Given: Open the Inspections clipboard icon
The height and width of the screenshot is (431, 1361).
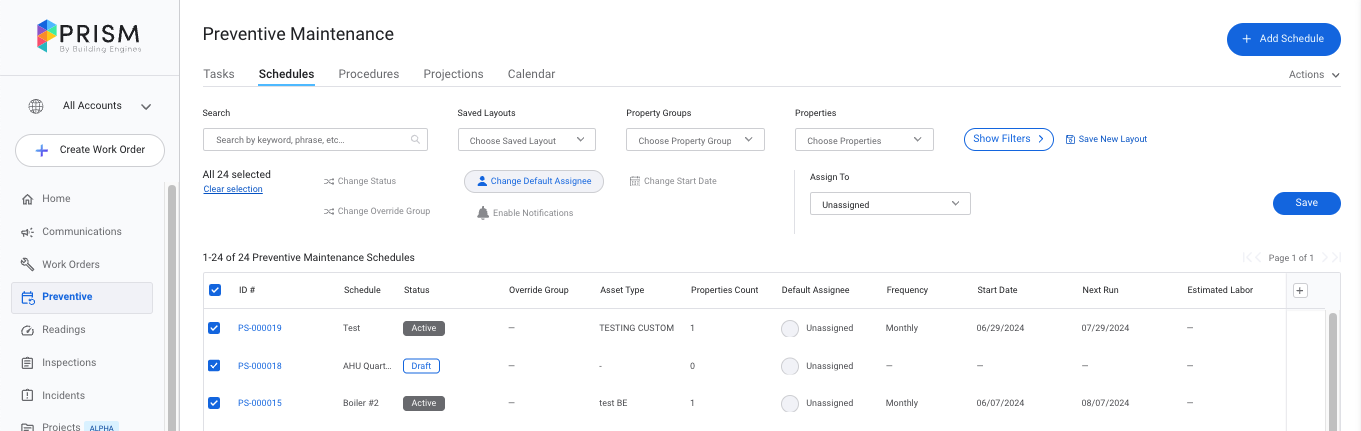Looking at the screenshot, I should click(x=28, y=363).
